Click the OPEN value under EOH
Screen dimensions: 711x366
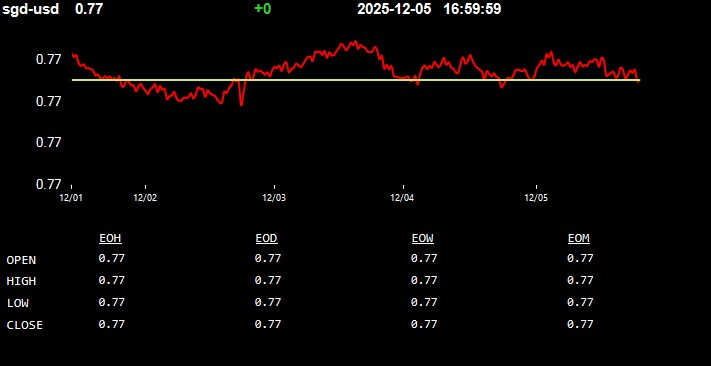112,258
